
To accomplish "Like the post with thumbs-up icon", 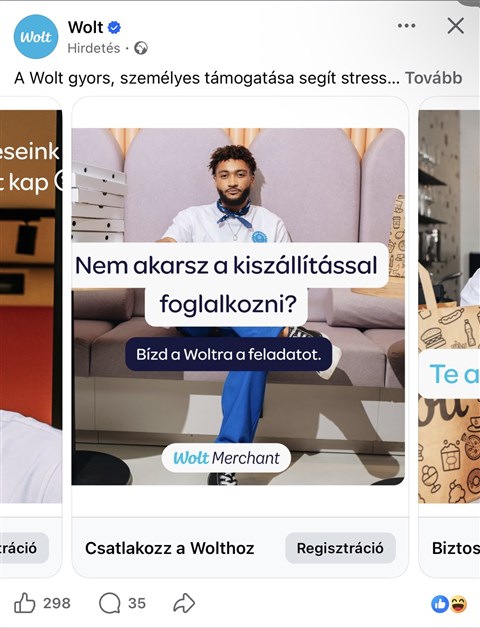I will tap(25, 603).
